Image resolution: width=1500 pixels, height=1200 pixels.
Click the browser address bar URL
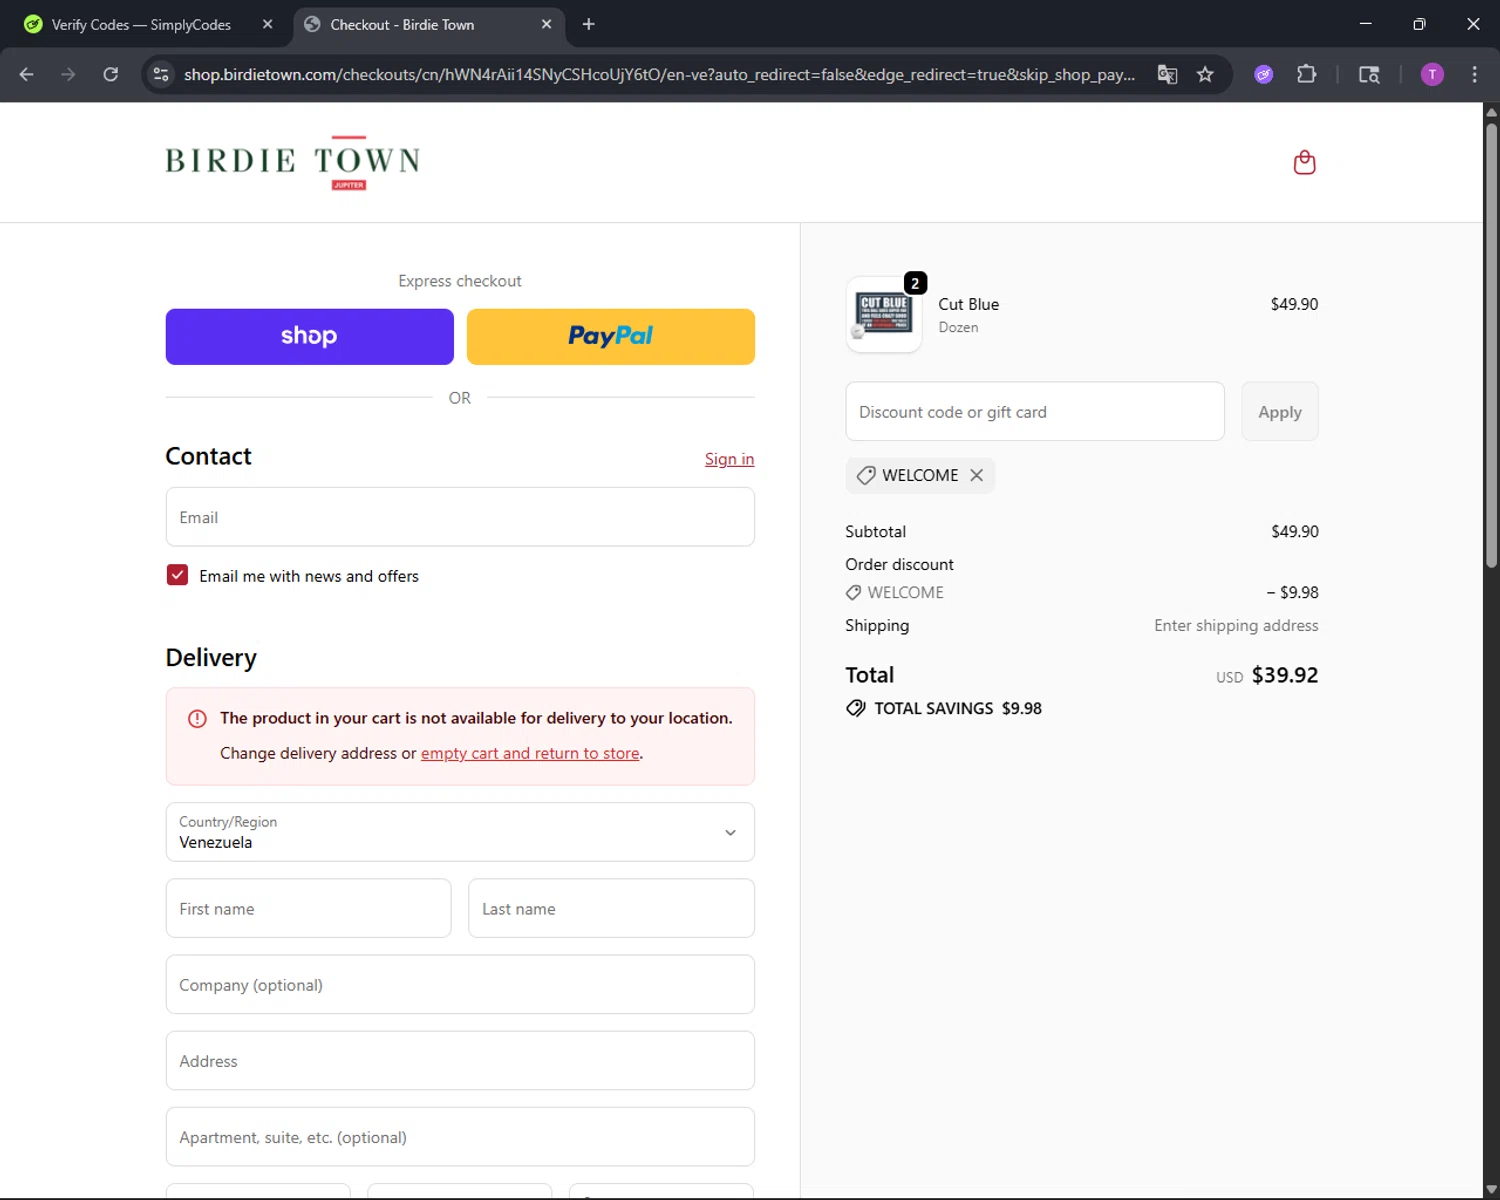coord(659,74)
